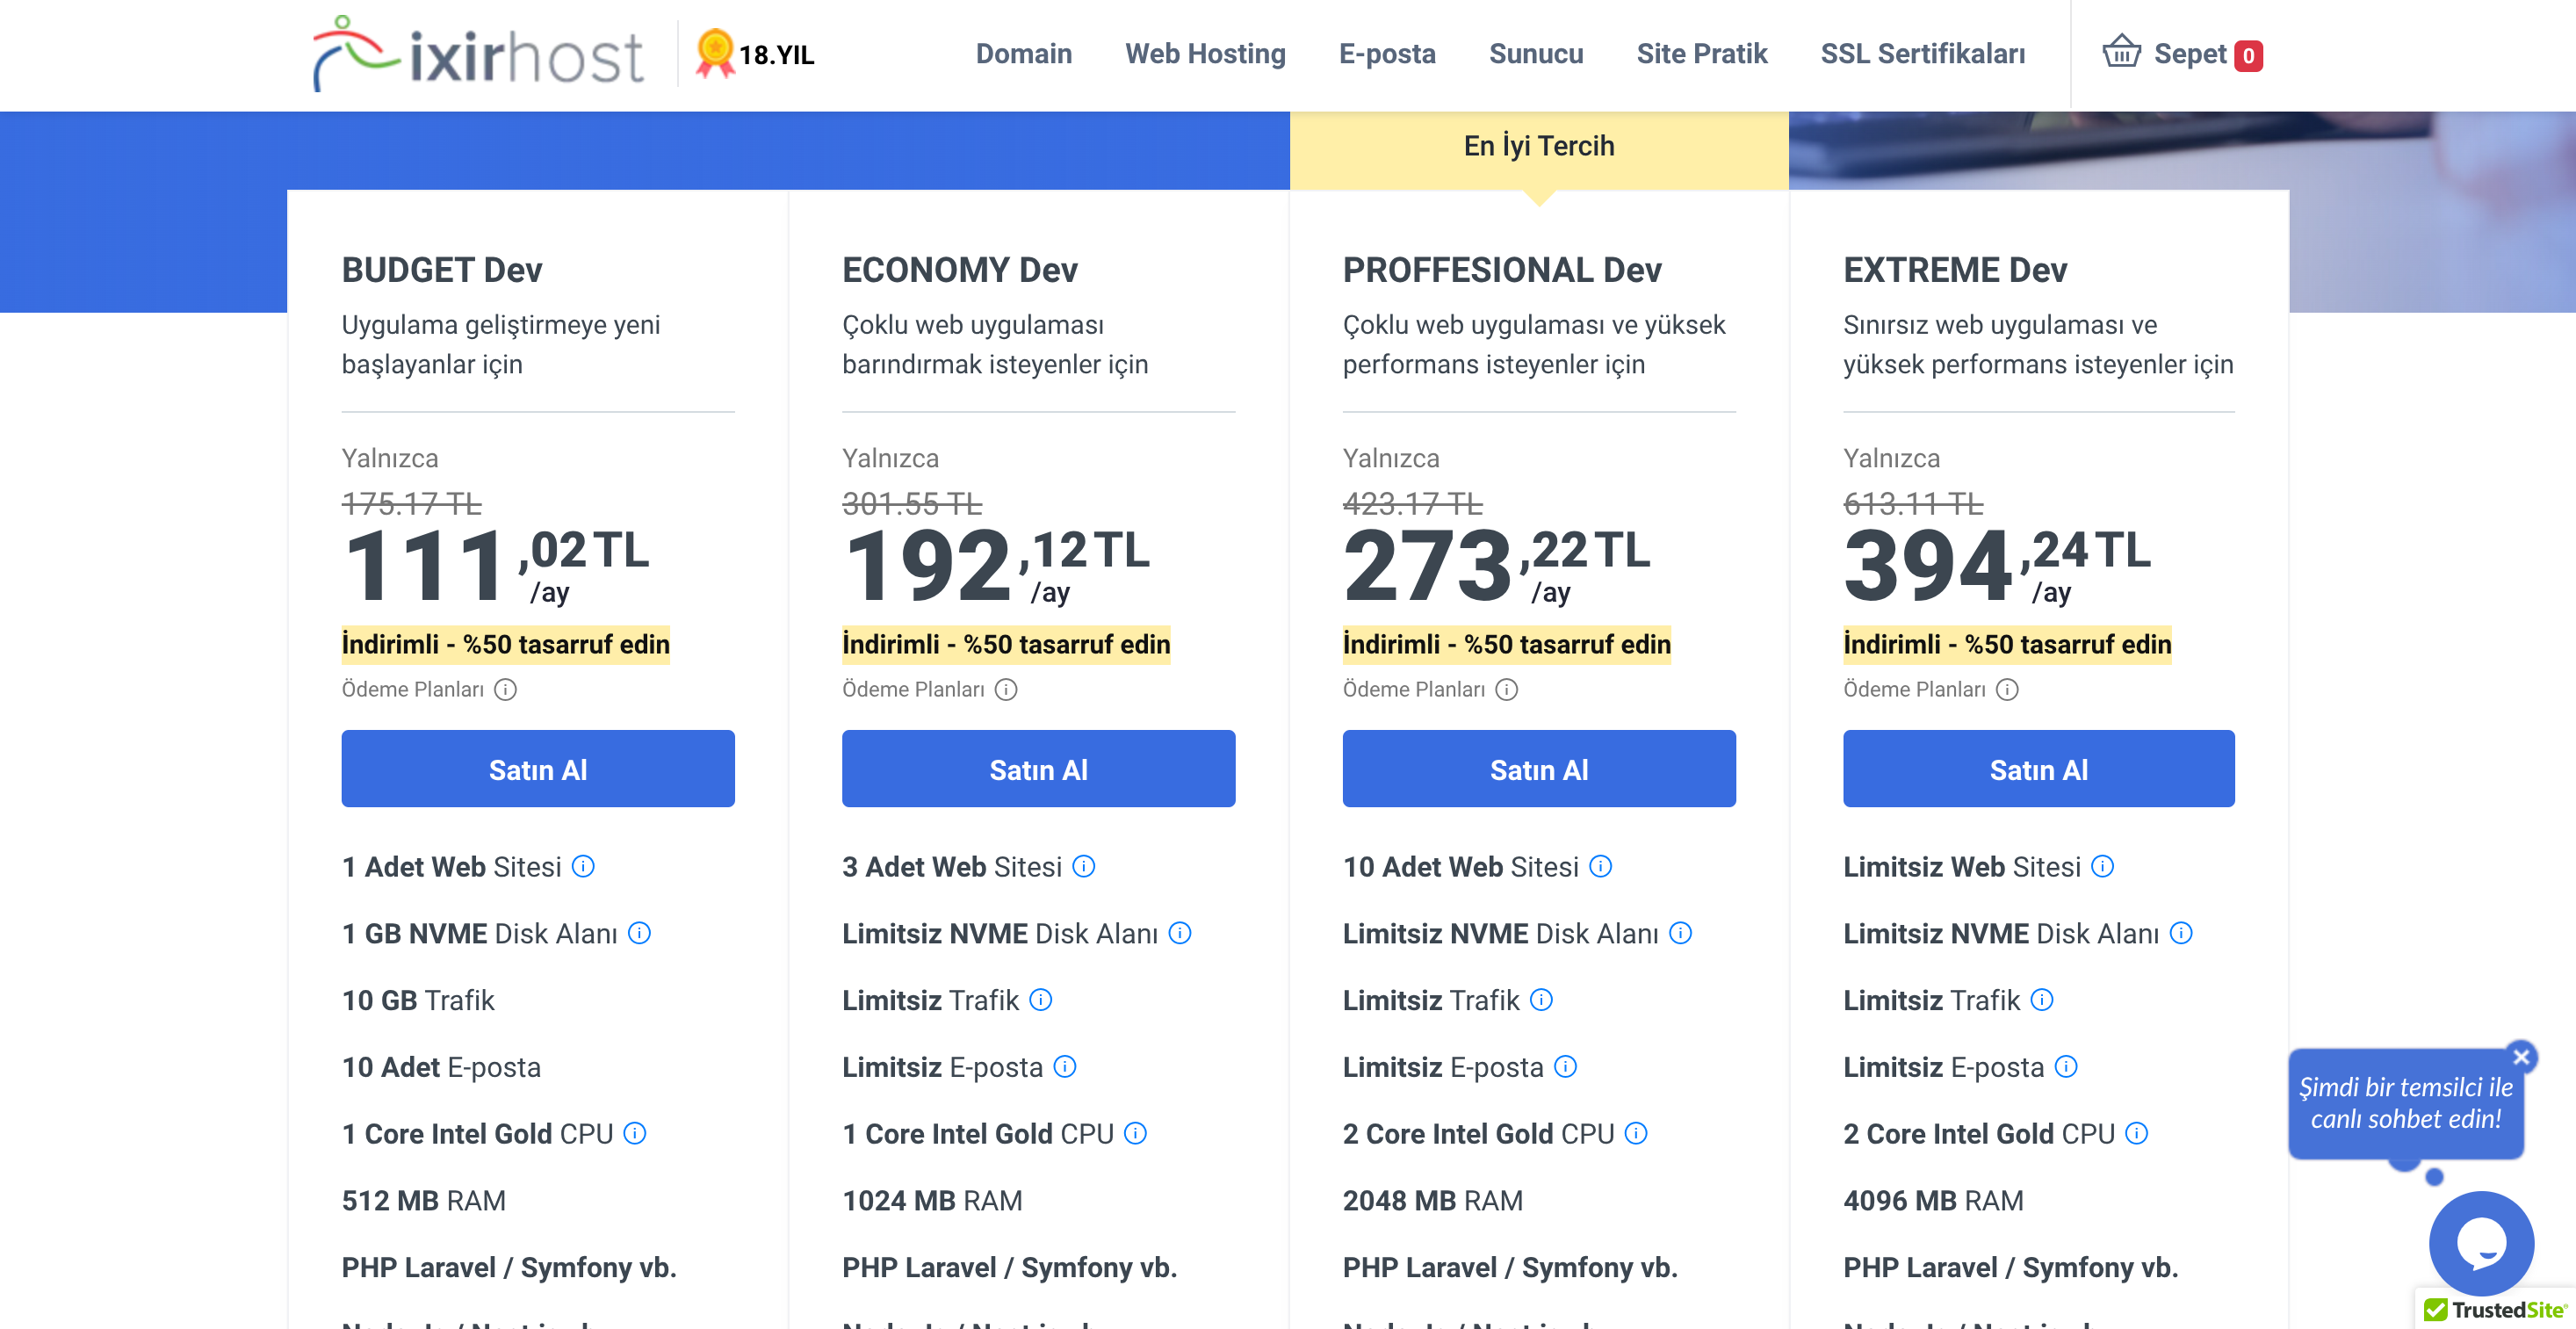This screenshot has height=1329, width=2576.
Task: Click Satın Al for BUDGET Dev
Action: coord(538,769)
